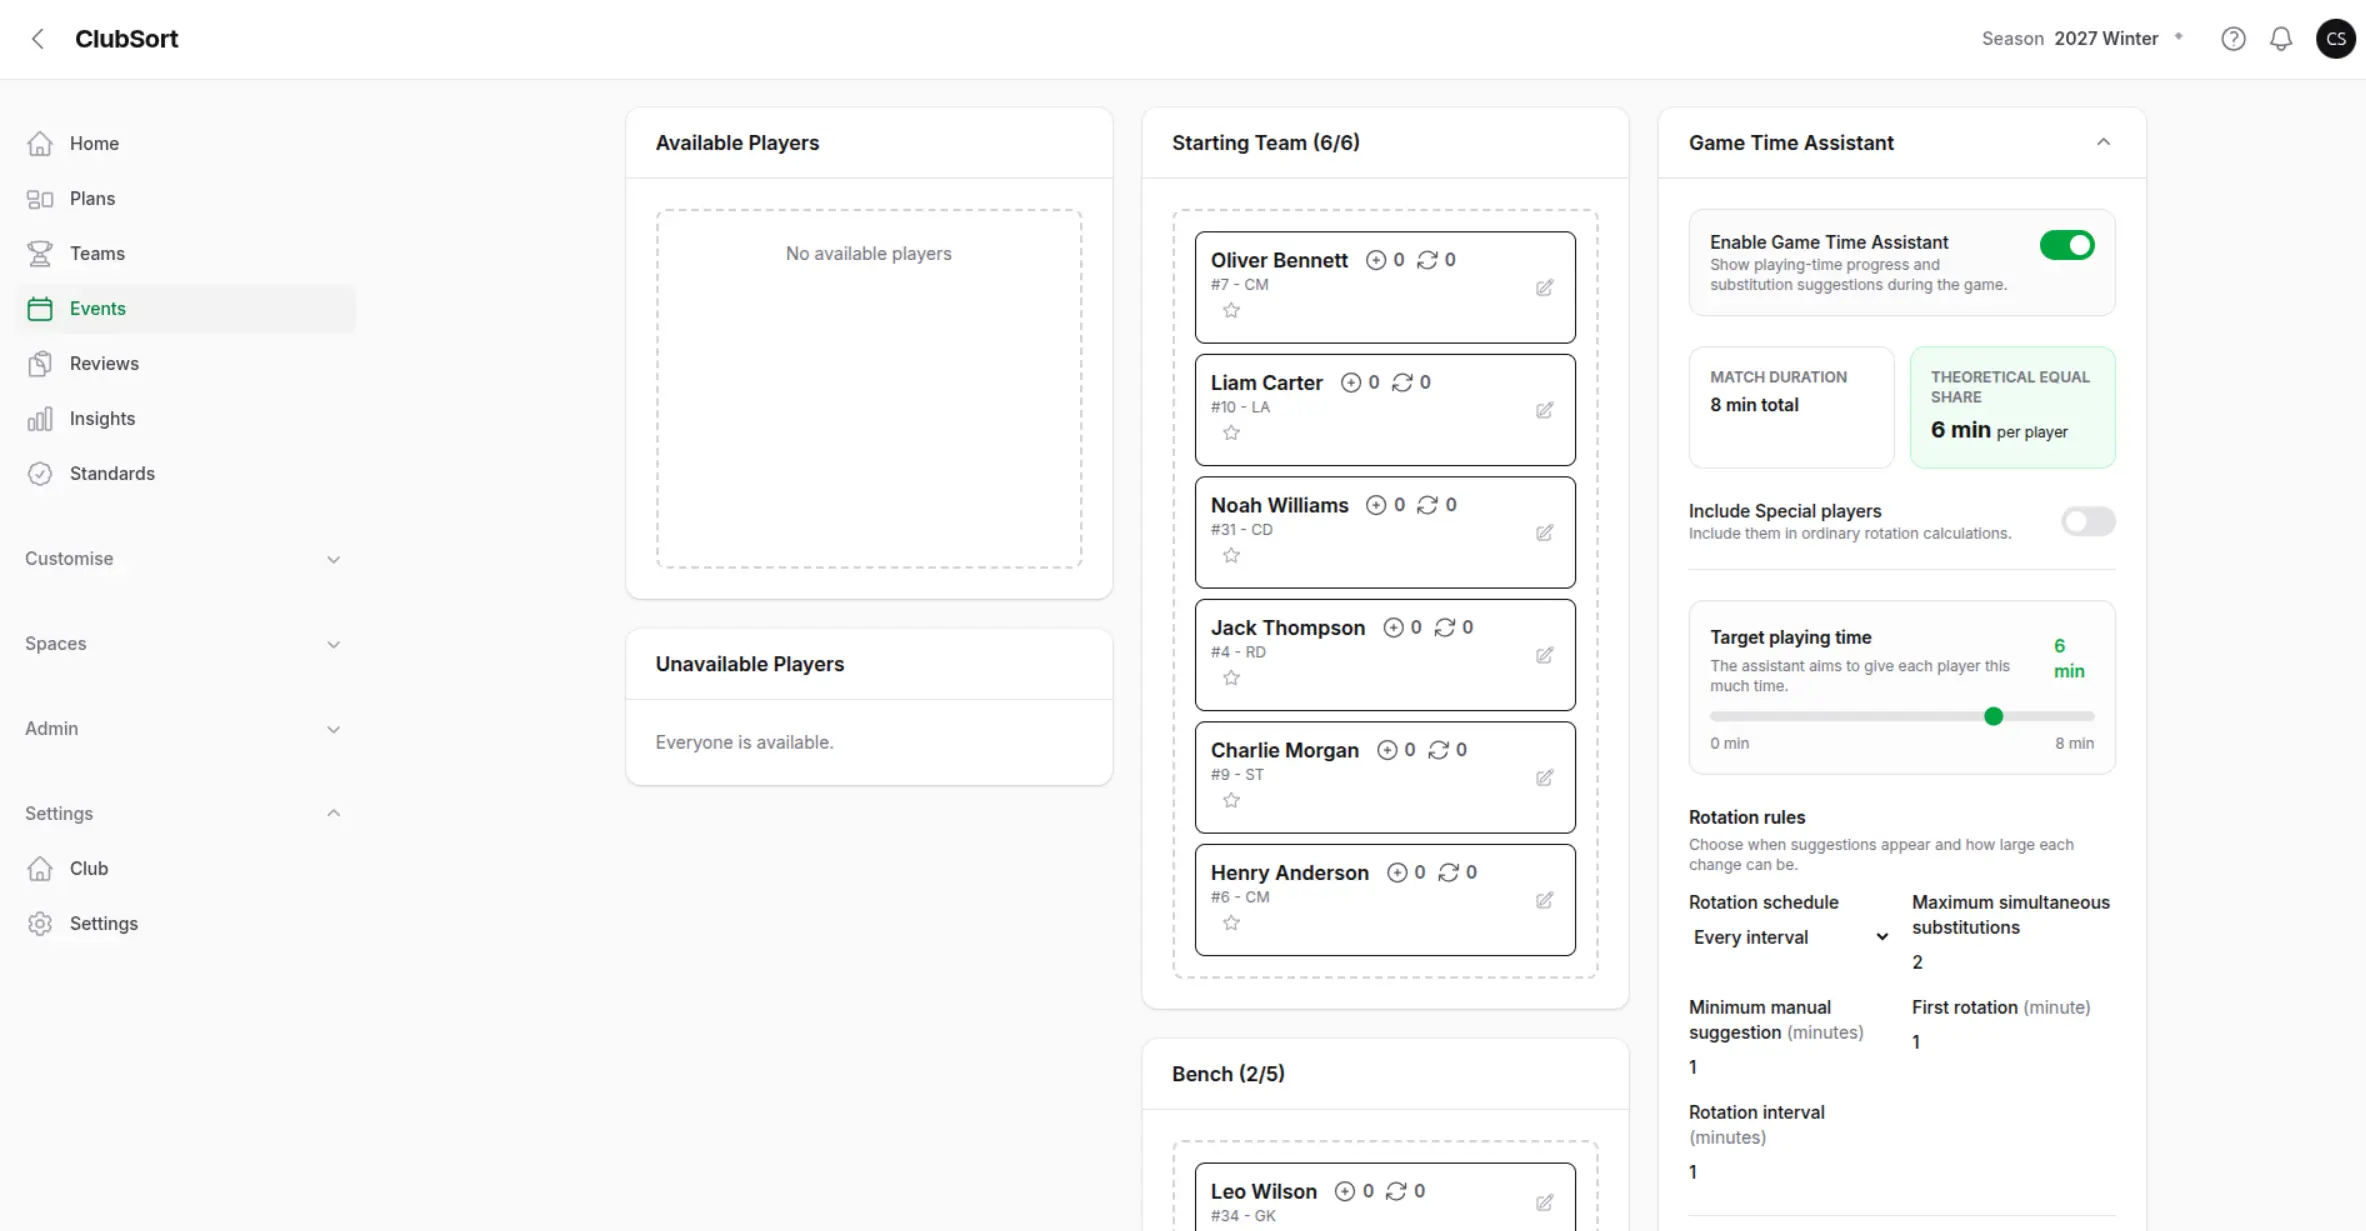Open the Season 2027 Winter selector

tap(2082, 39)
